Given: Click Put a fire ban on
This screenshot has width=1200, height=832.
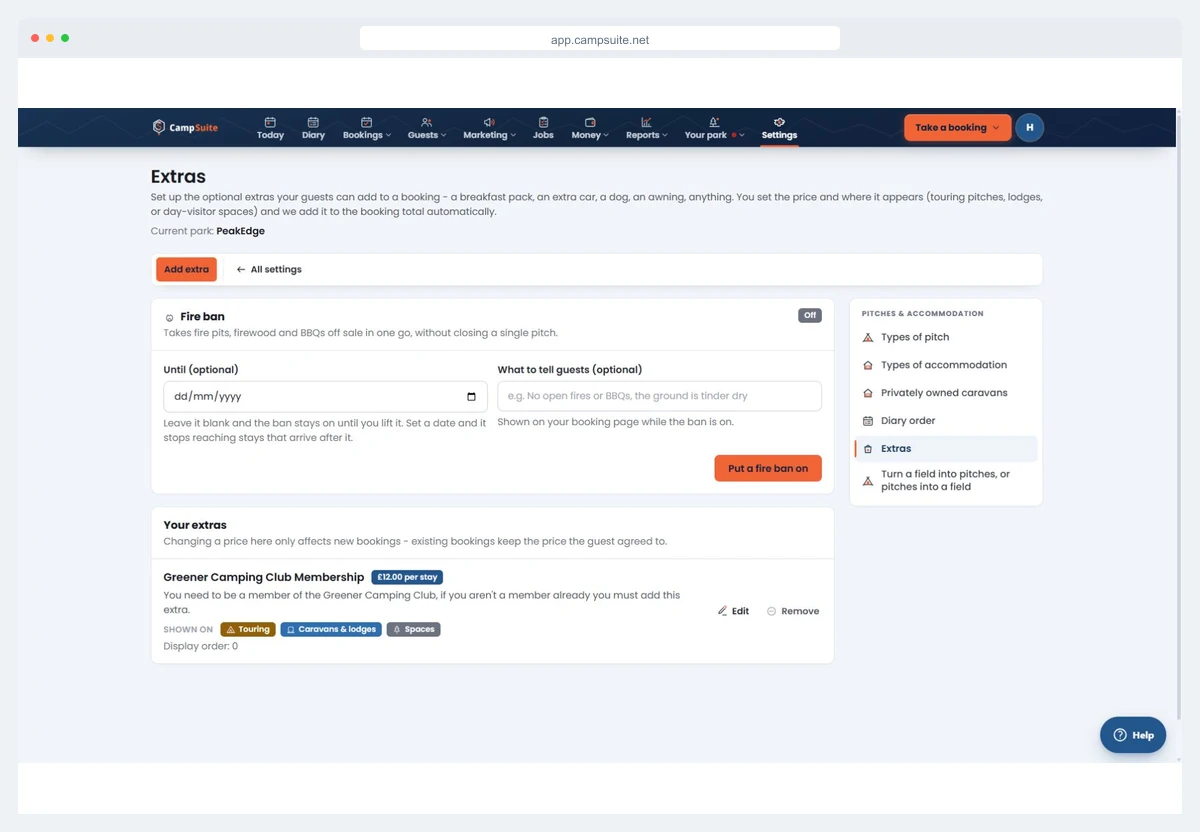Looking at the screenshot, I should tap(768, 468).
